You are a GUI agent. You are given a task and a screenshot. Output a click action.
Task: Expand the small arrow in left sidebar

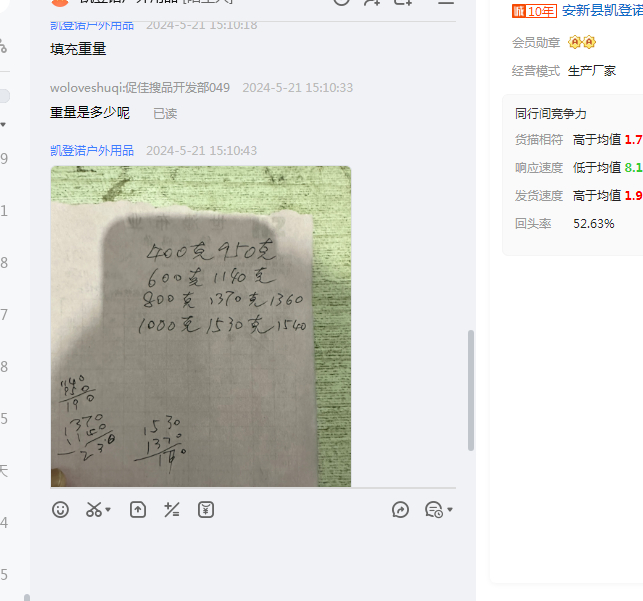click(3, 124)
